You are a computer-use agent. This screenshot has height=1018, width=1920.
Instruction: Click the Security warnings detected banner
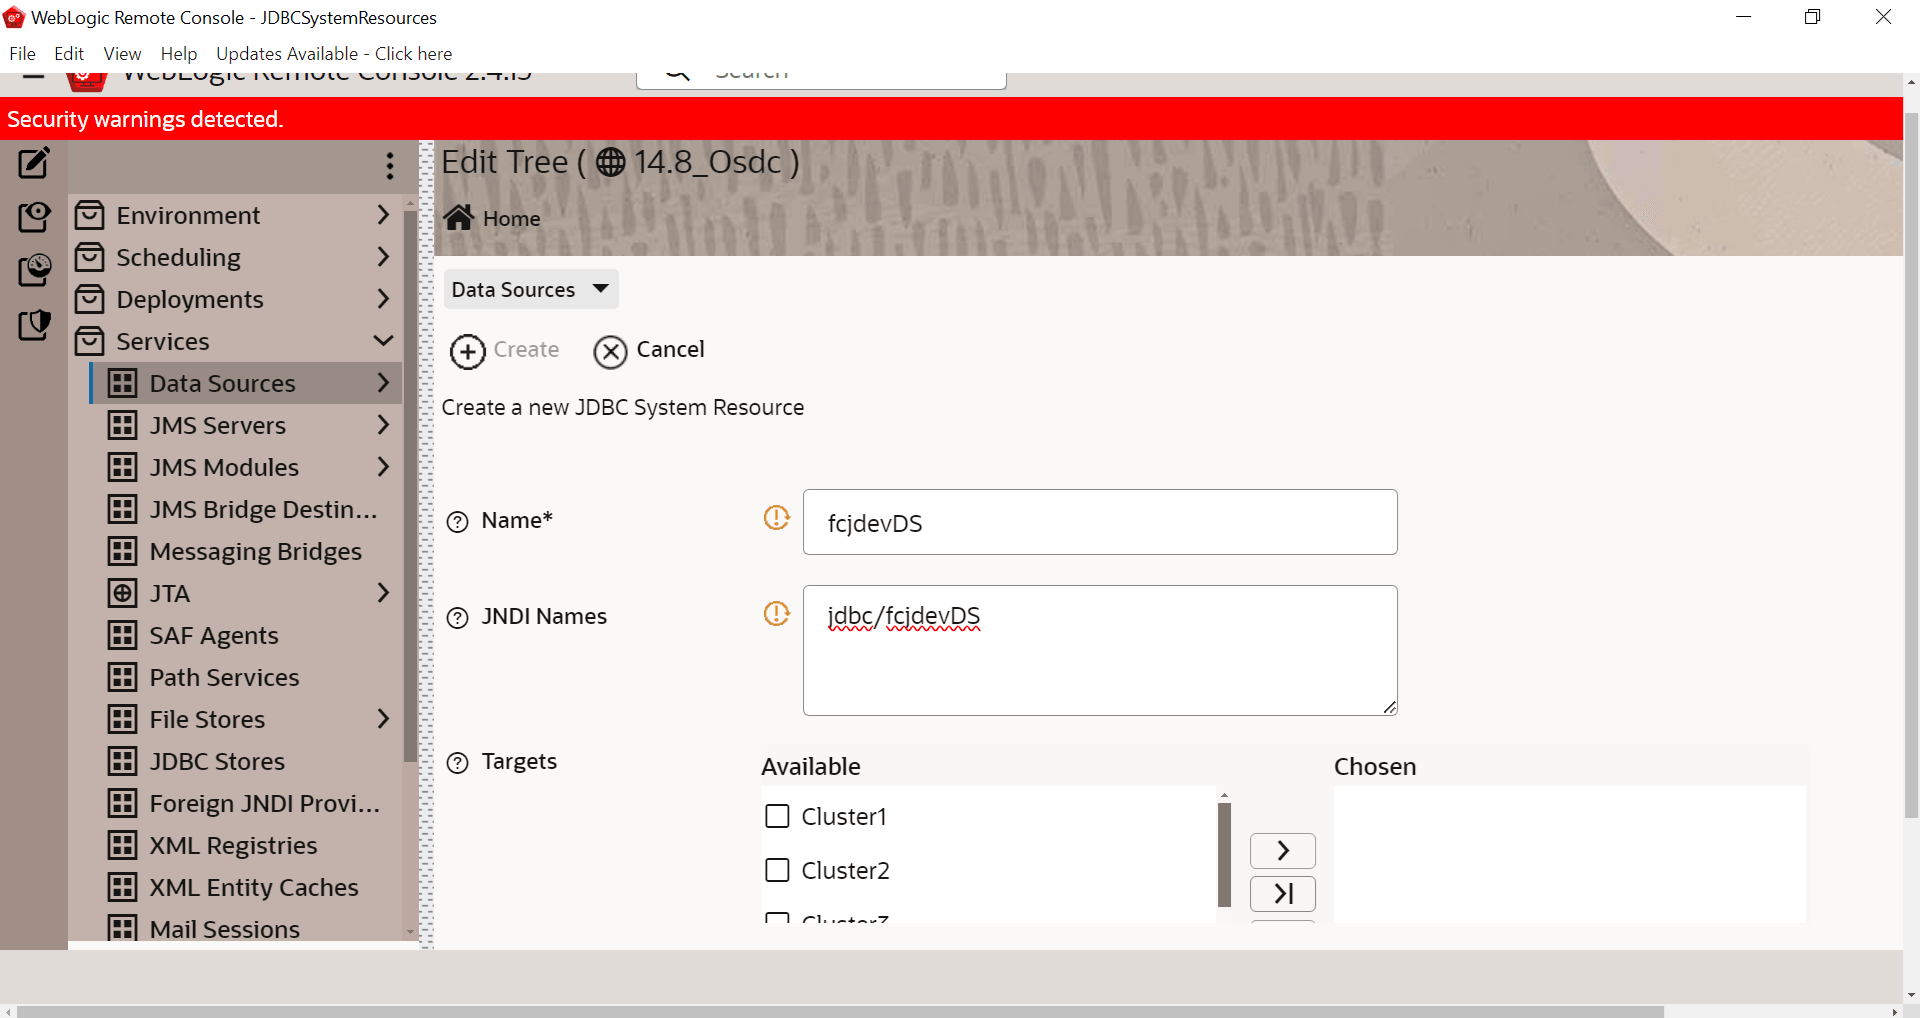coord(951,119)
